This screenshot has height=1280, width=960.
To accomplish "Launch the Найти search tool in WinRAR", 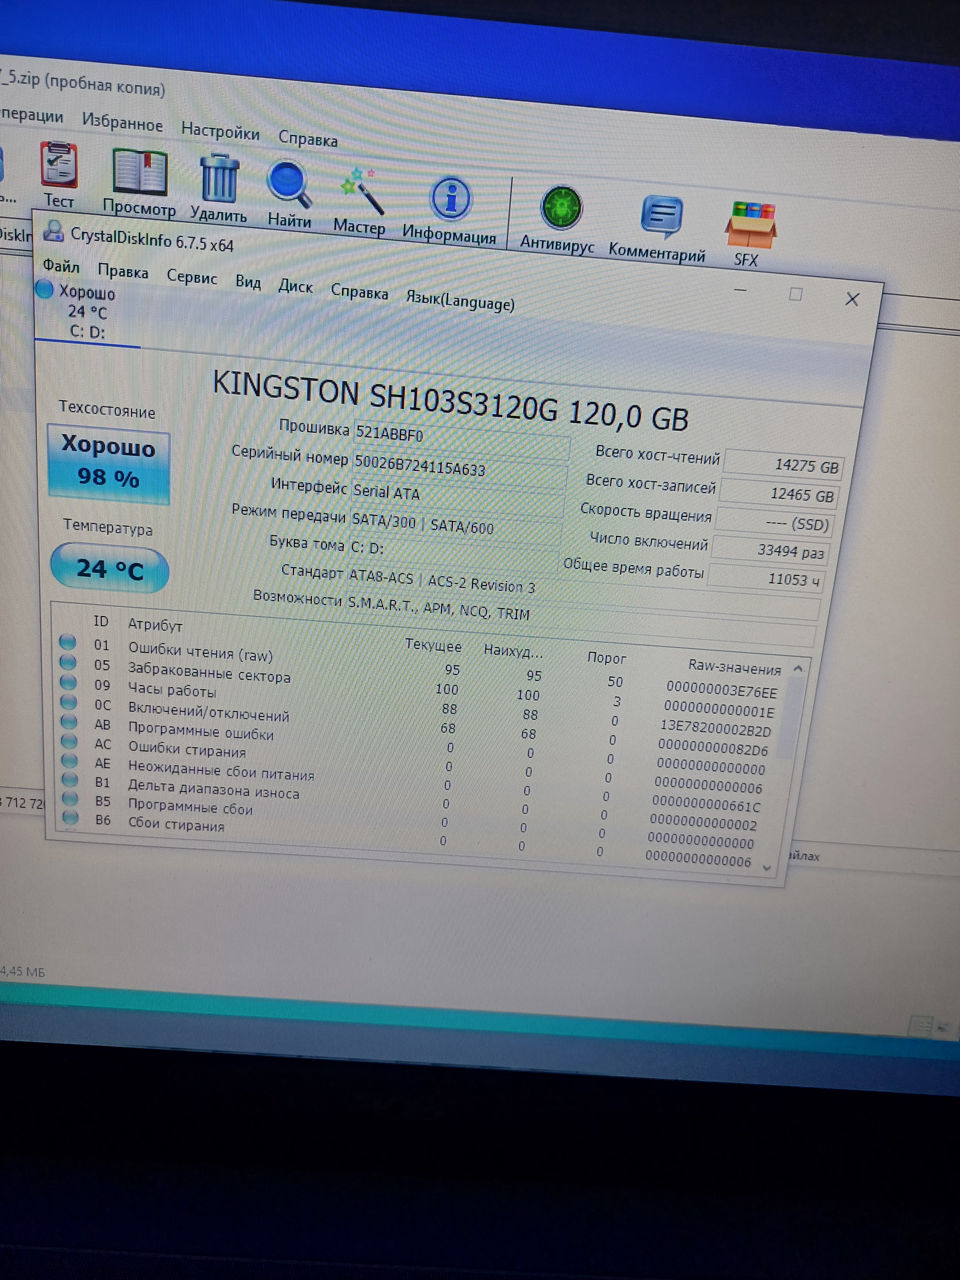I will pyautogui.click(x=289, y=185).
